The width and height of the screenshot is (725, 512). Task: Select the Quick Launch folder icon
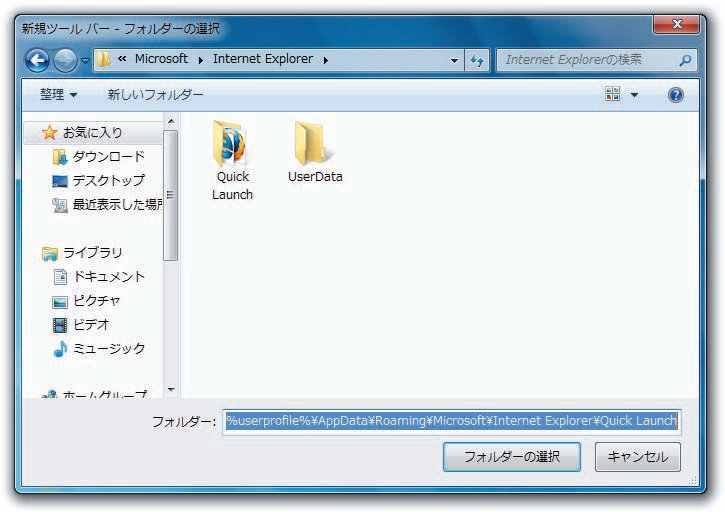[x=230, y=144]
